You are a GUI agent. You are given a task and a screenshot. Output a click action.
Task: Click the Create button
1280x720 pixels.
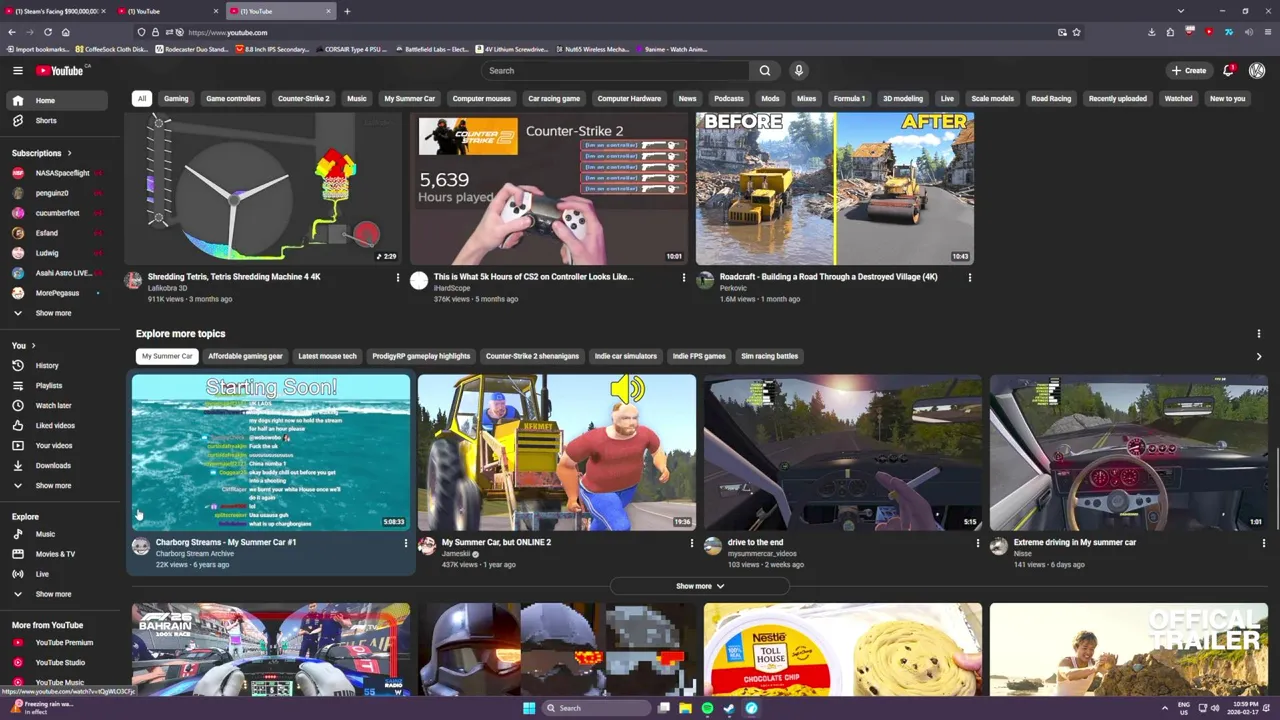click(x=1189, y=70)
